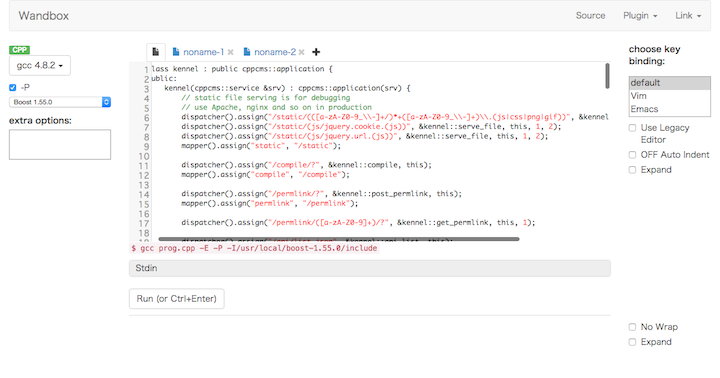Click the class kennel declaration line
The width and height of the screenshot is (720, 378).
pyautogui.click(x=242, y=69)
